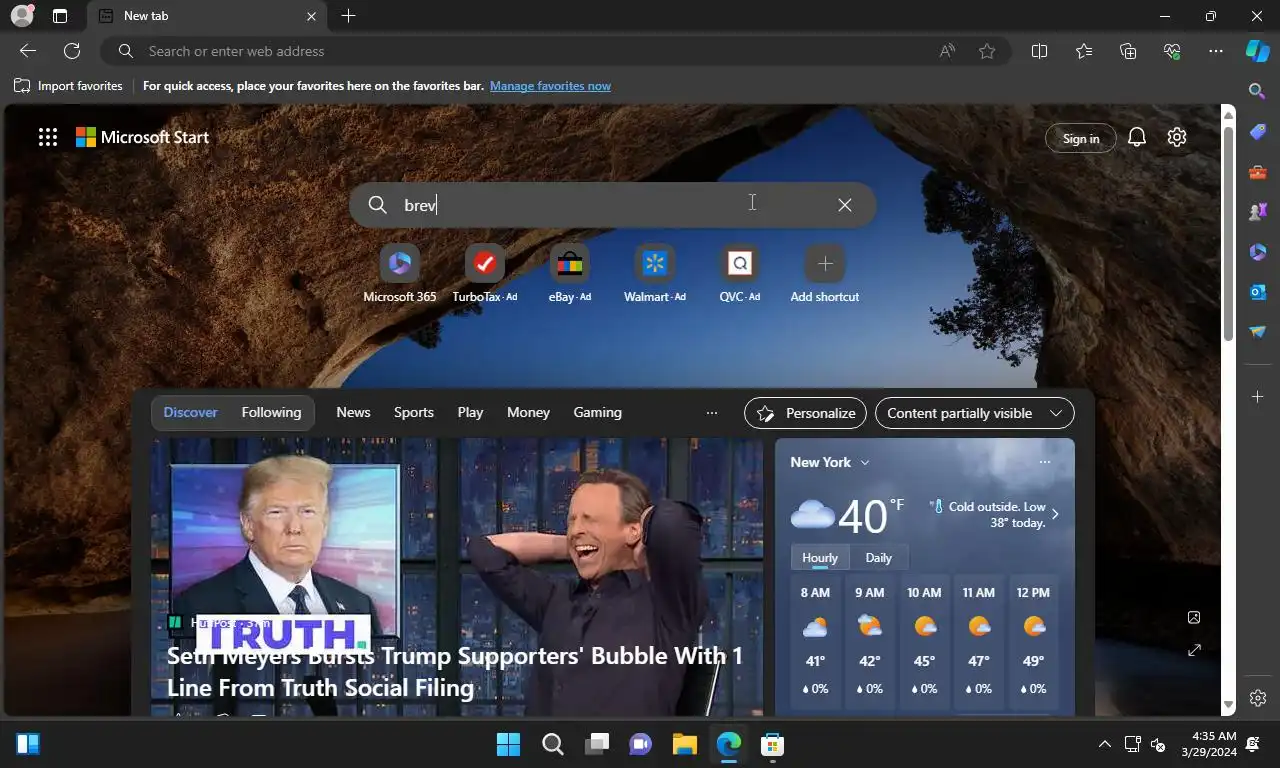This screenshot has height=768, width=1280.
Task: Click the Read aloud icon in address bar
Action: tap(947, 51)
